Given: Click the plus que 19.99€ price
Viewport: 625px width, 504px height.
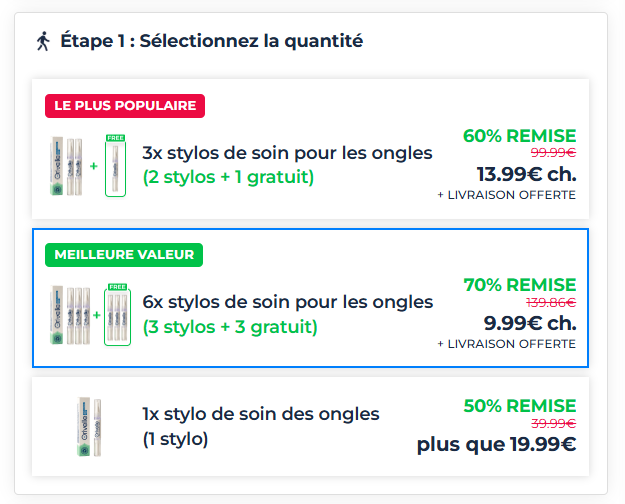Looking at the screenshot, I should [x=496, y=444].
